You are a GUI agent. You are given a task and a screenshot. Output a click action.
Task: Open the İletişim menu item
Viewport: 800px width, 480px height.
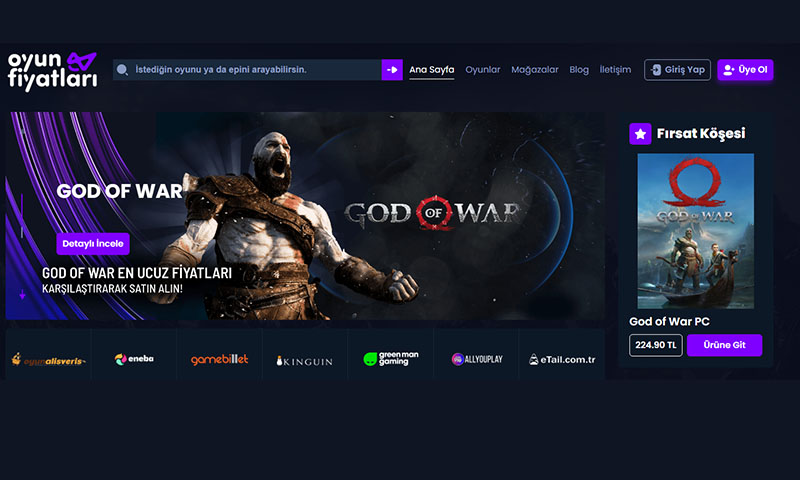click(615, 70)
